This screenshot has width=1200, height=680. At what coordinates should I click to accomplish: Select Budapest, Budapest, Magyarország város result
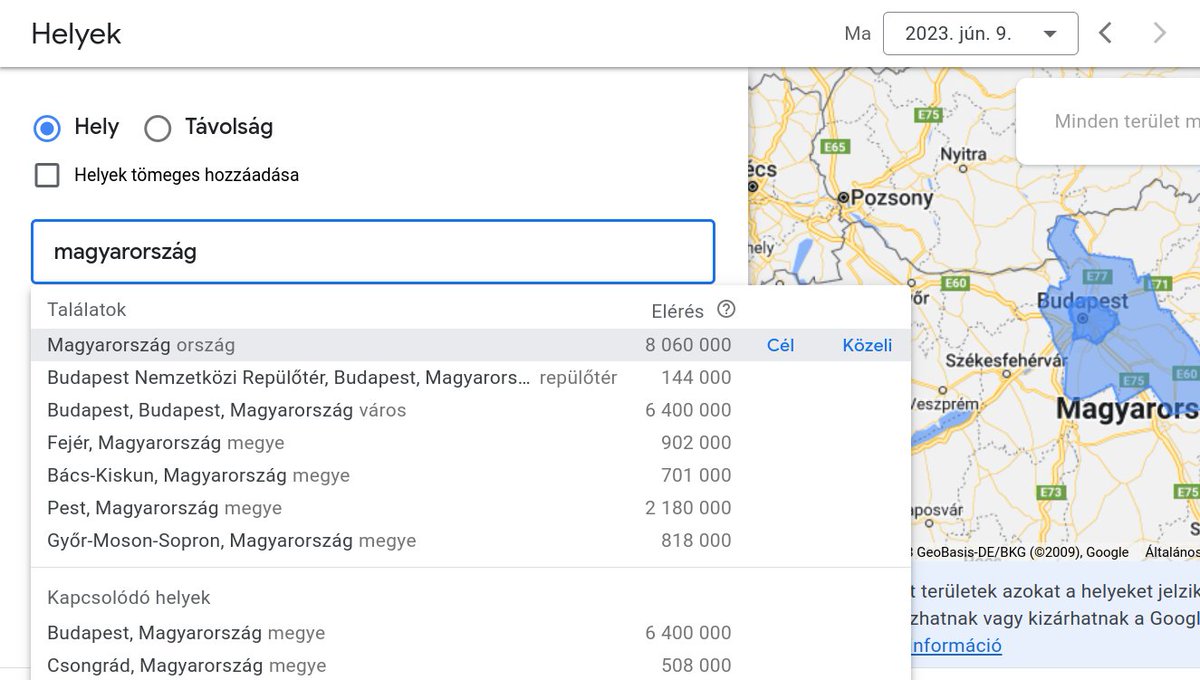(471, 410)
